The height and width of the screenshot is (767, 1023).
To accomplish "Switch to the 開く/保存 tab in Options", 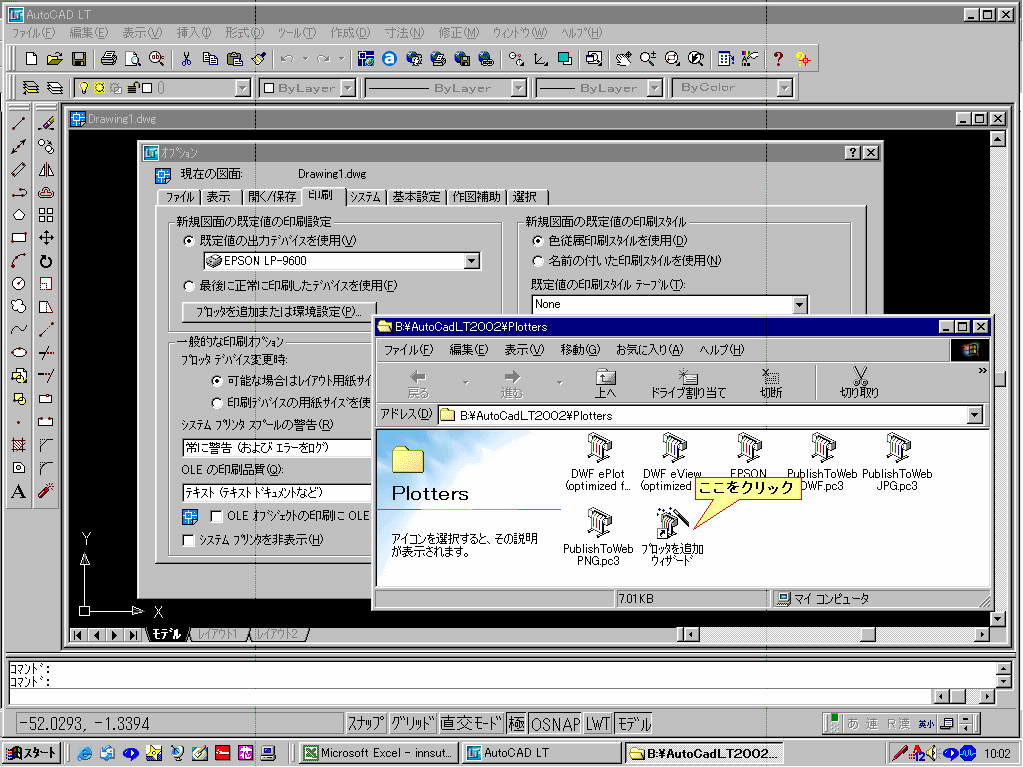I will (x=272, y=197).
